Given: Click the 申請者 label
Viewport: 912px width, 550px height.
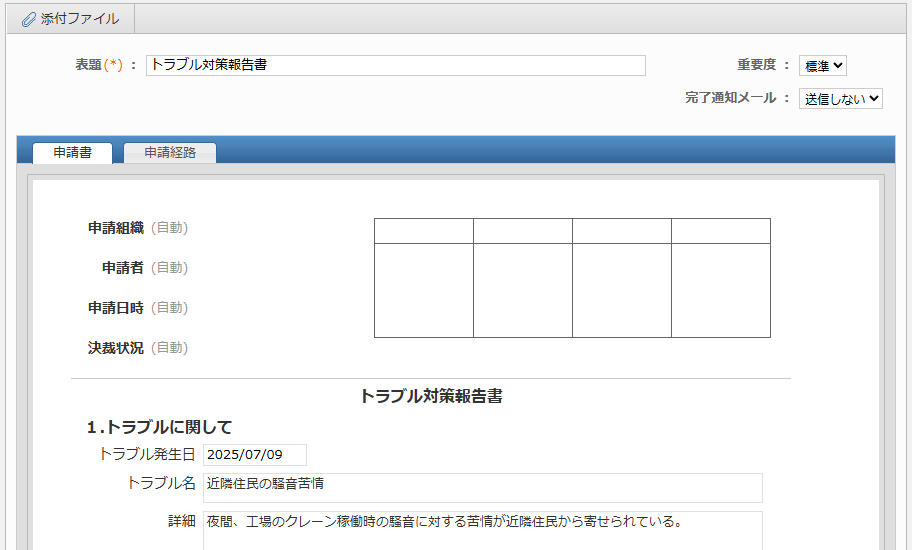Looking at the screenshot, I should click(123, 268).
